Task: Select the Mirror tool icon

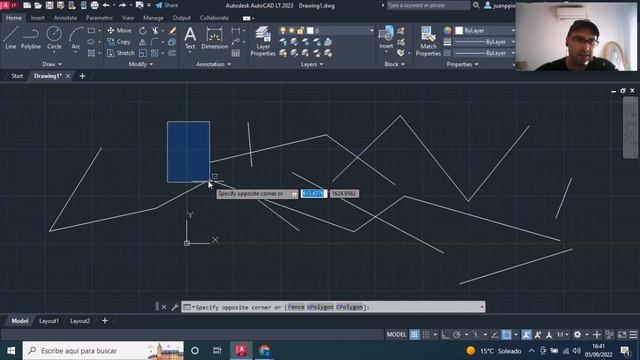Action: [142, 42]
